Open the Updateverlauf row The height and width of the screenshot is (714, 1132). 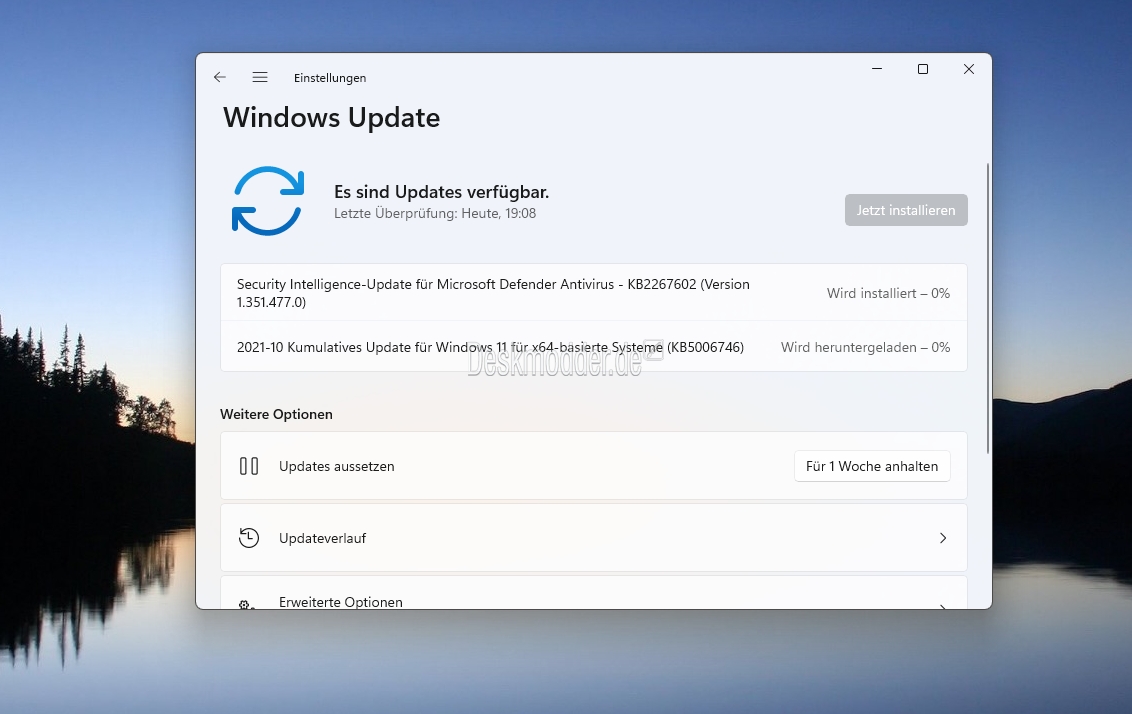(x=593, y=538)
